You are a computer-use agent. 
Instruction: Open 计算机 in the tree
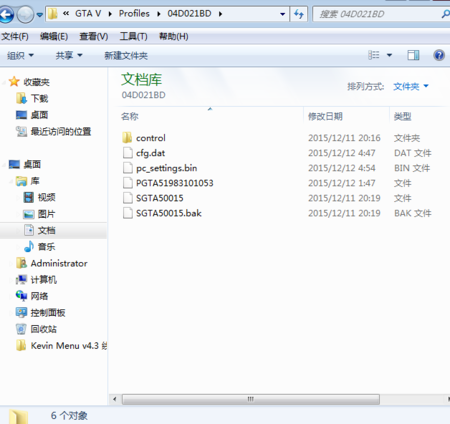[44, 280]
